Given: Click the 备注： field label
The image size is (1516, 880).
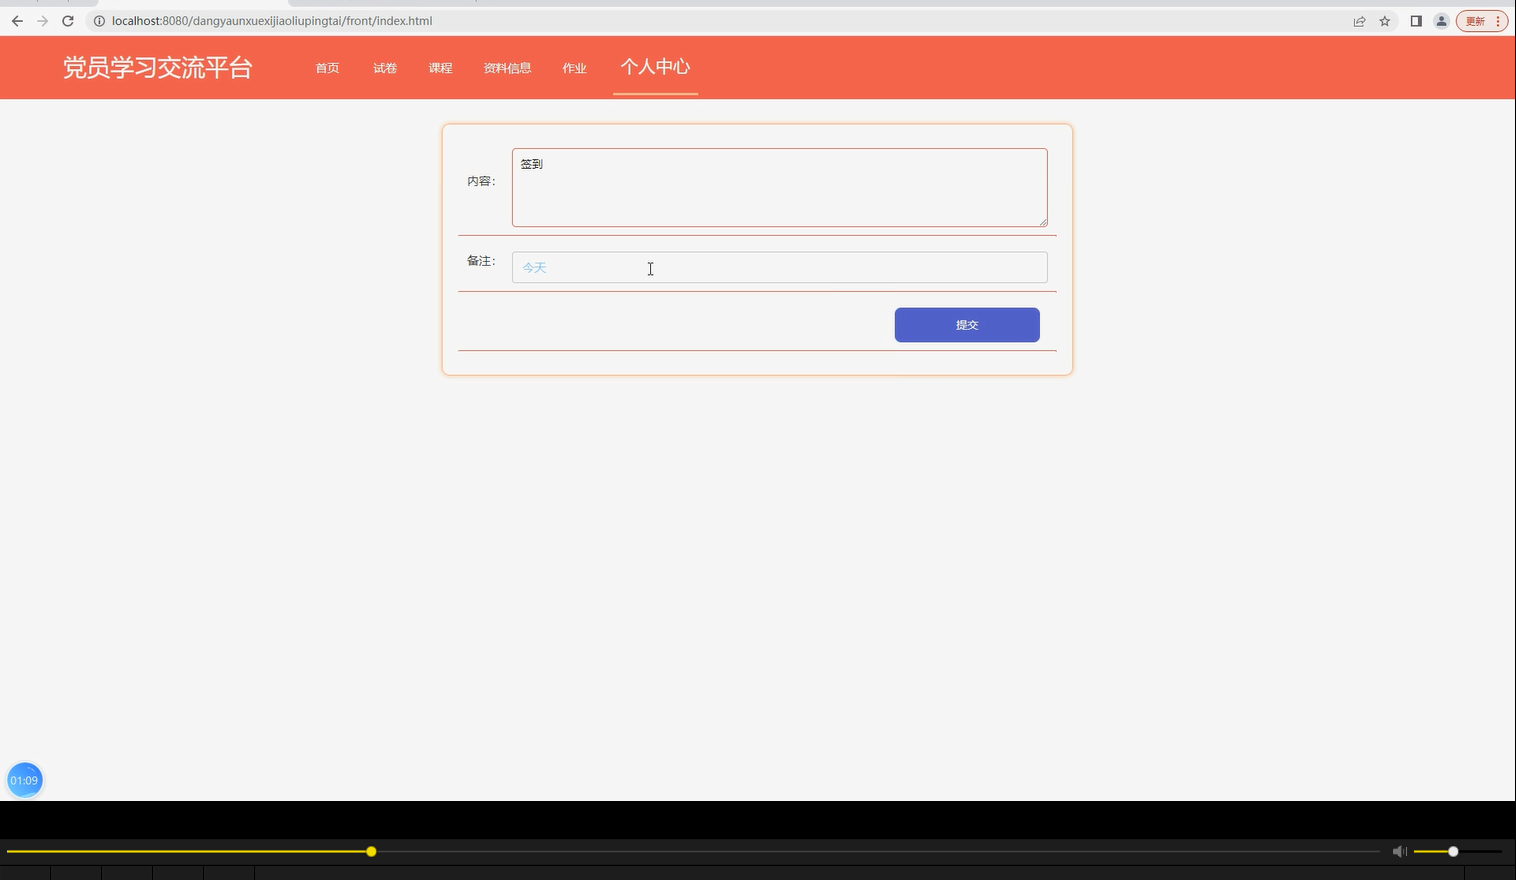Looking at the screenshot, I should coord(481,261).
